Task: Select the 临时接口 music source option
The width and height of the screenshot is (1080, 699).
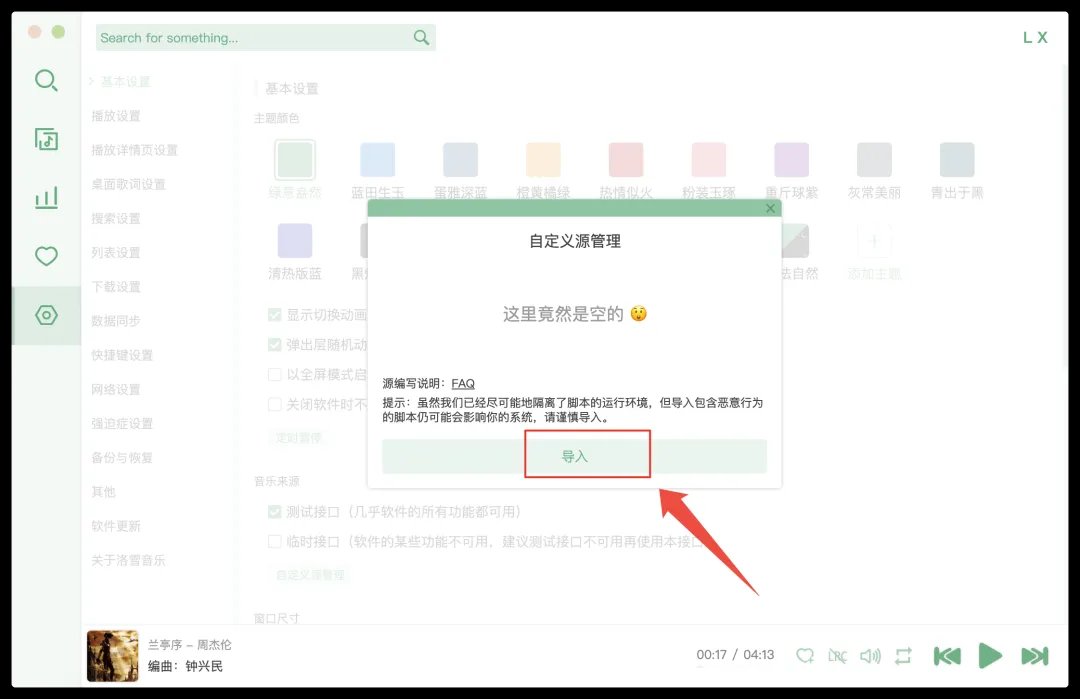Action: pos(275,541)
